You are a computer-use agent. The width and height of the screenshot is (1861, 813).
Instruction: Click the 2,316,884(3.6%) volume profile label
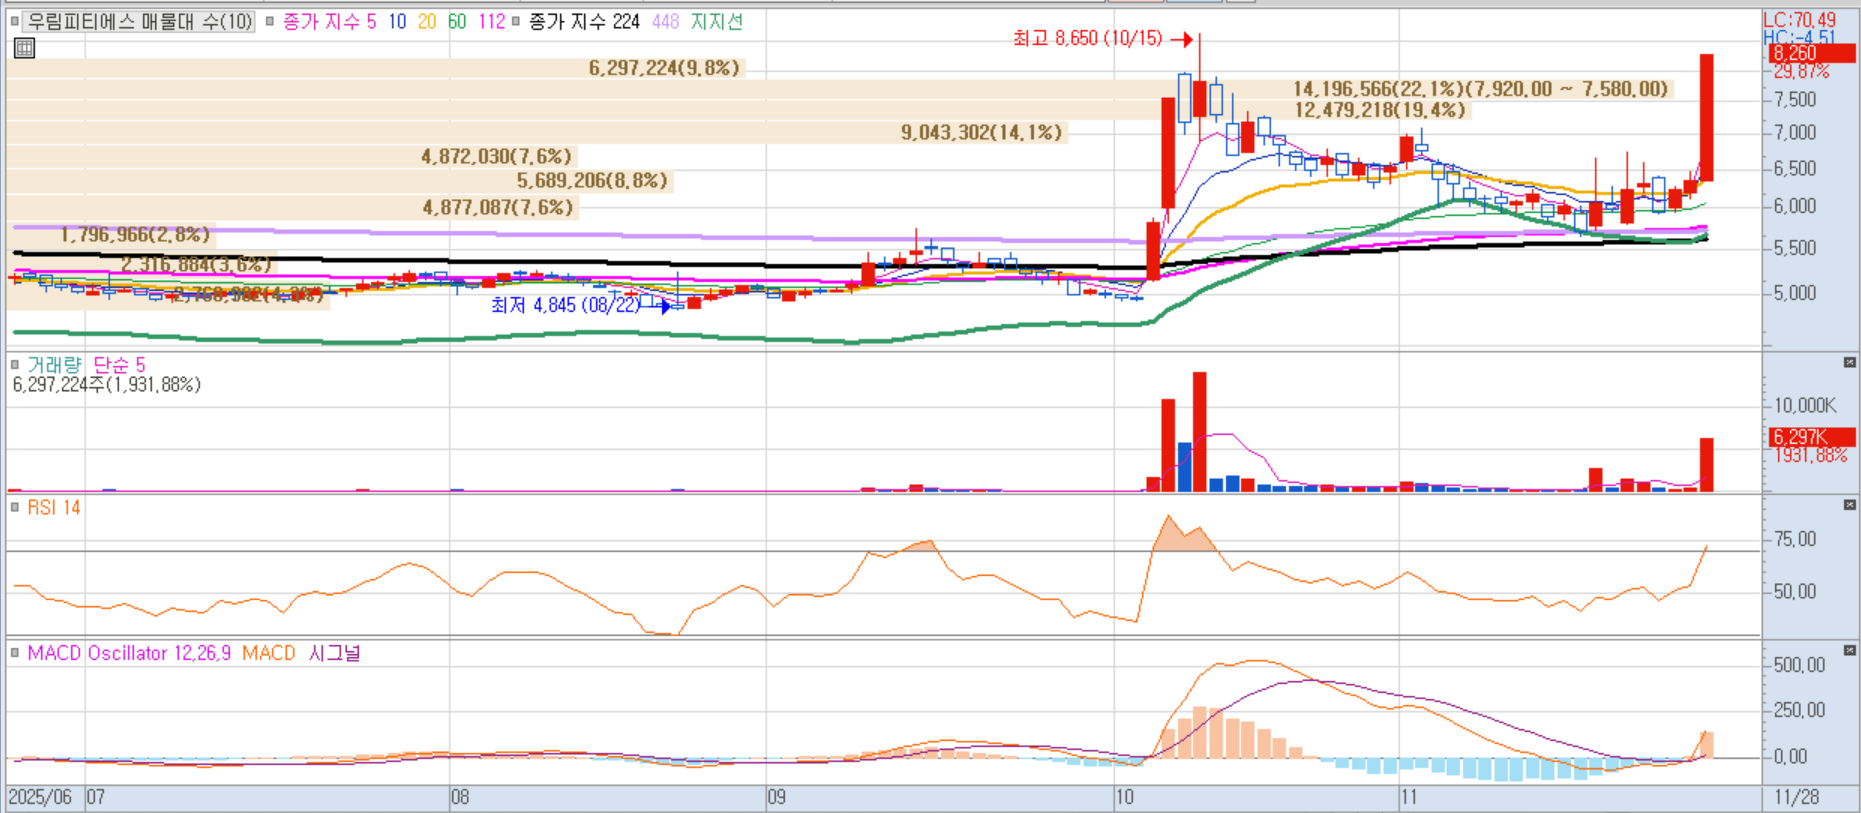pyautogui.click(x=196, y=264)
